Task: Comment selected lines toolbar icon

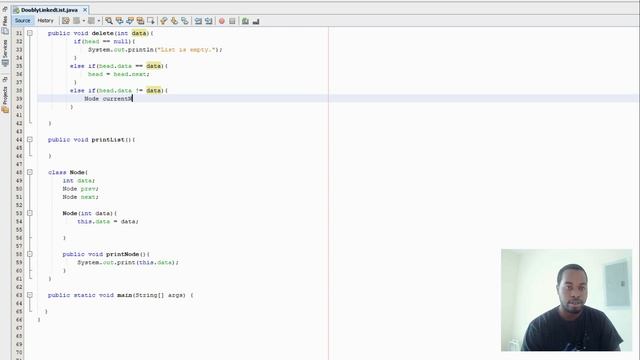Action: pyautogui.click(x=245, y=21)
